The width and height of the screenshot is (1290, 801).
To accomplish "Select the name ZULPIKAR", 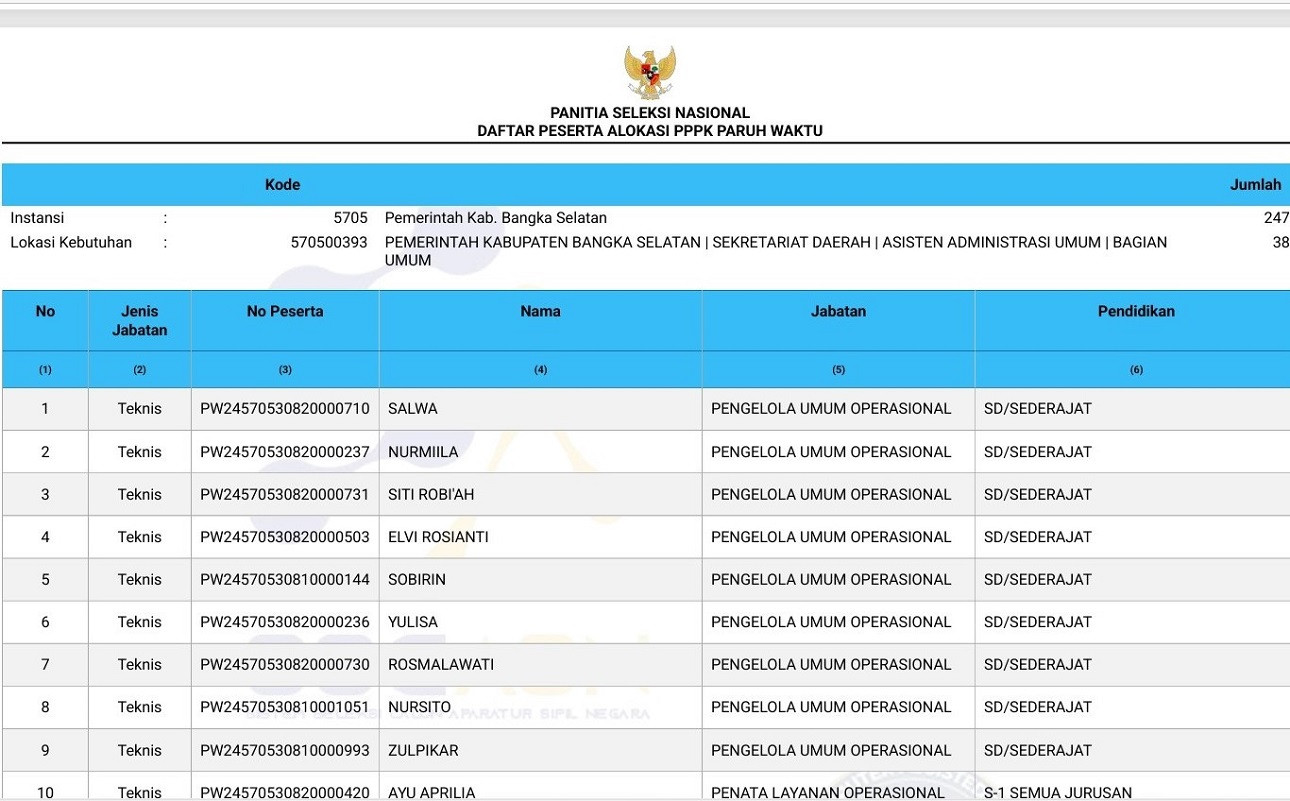I will (x=423, y=750).
